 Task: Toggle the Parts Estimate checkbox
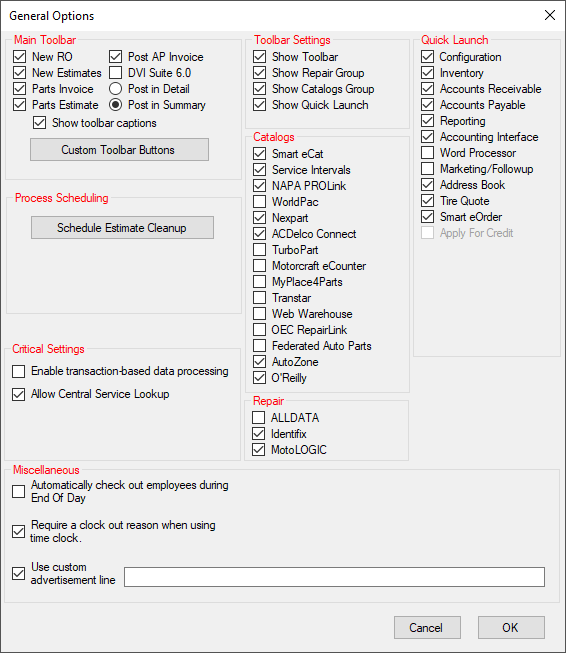pyautogui.click(x=20, y=105)
